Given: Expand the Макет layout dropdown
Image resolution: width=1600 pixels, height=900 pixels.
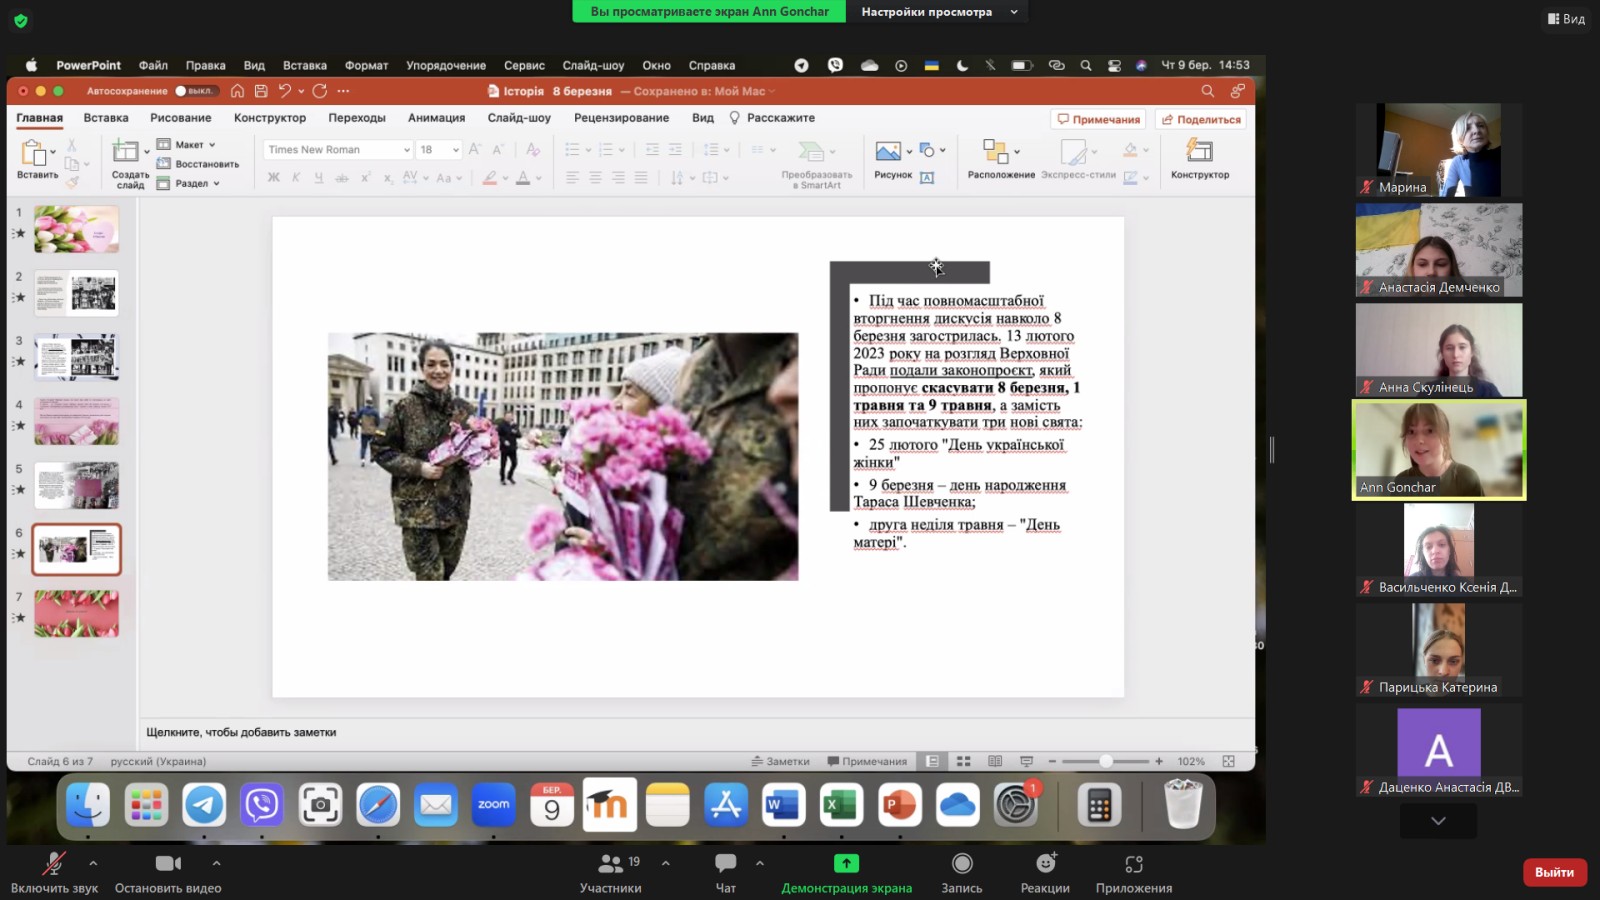Looking at the screenshot, I should pyautogui.click(x=188, y=145).
